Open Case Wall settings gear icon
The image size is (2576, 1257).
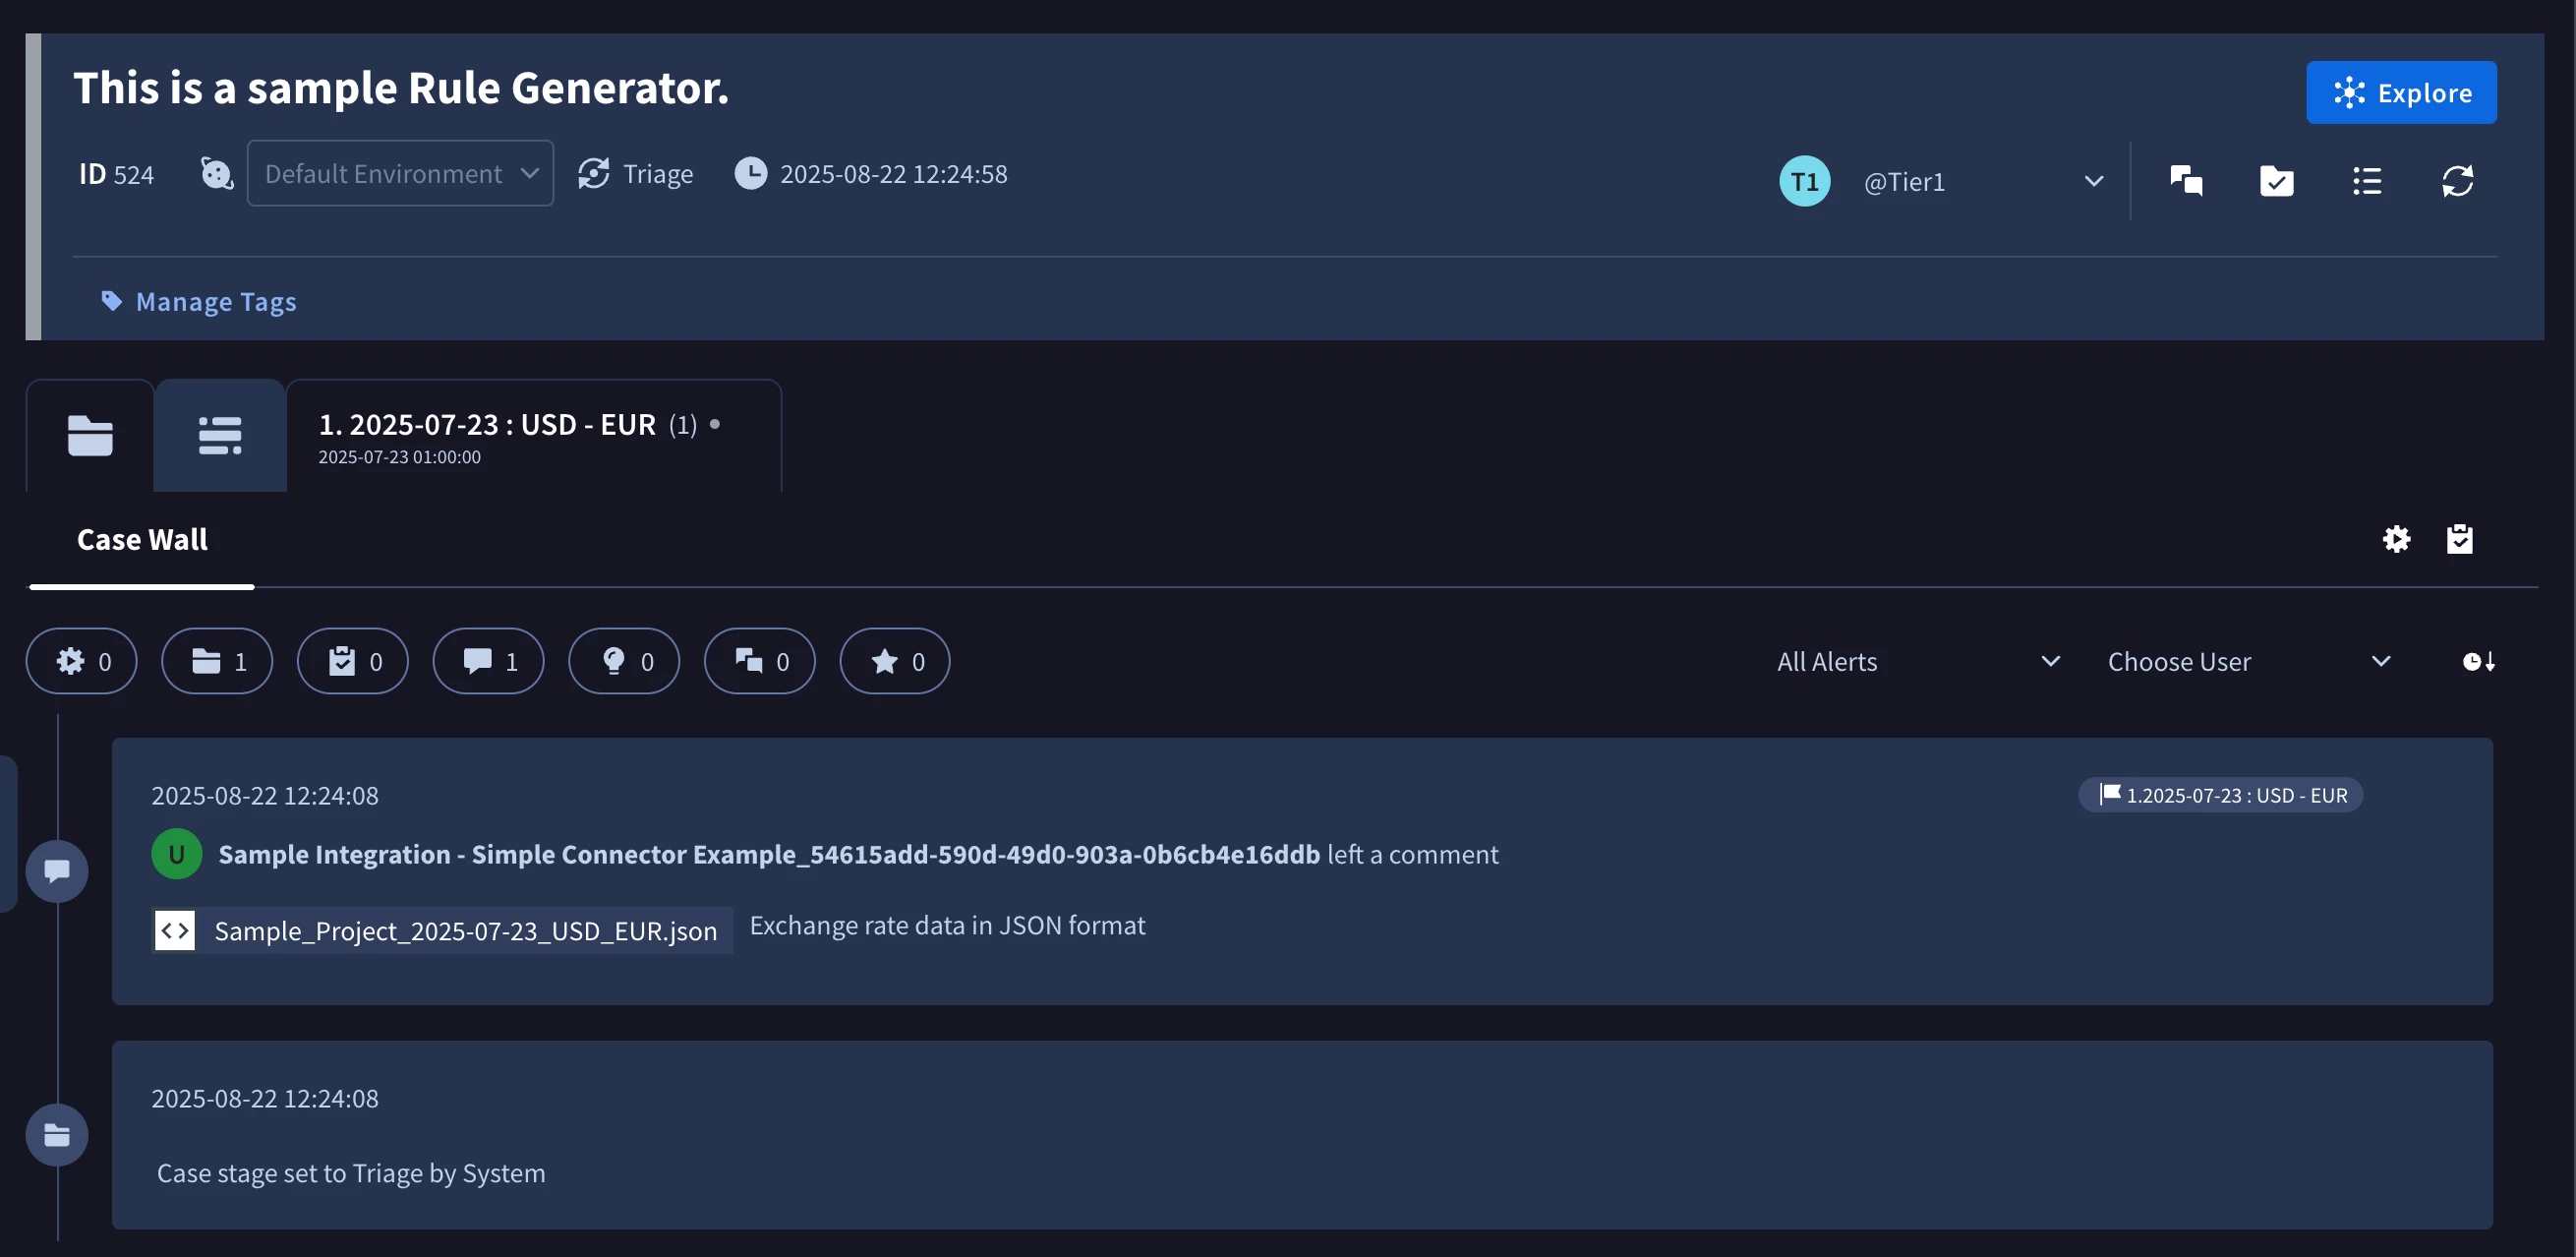pos(2396,539)
